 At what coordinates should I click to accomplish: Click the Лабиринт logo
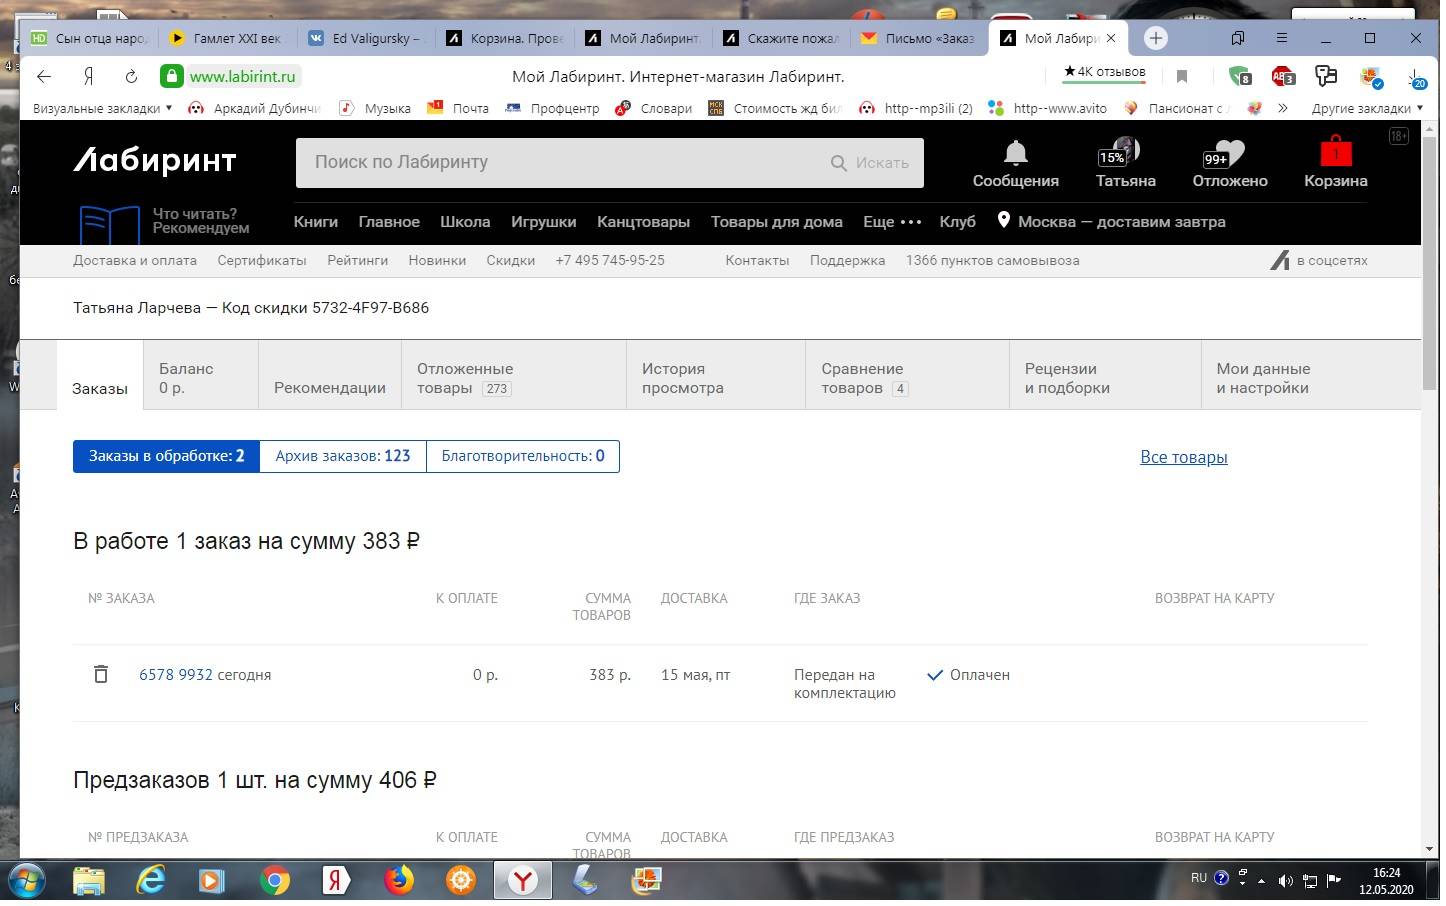(x=155, y=161)
